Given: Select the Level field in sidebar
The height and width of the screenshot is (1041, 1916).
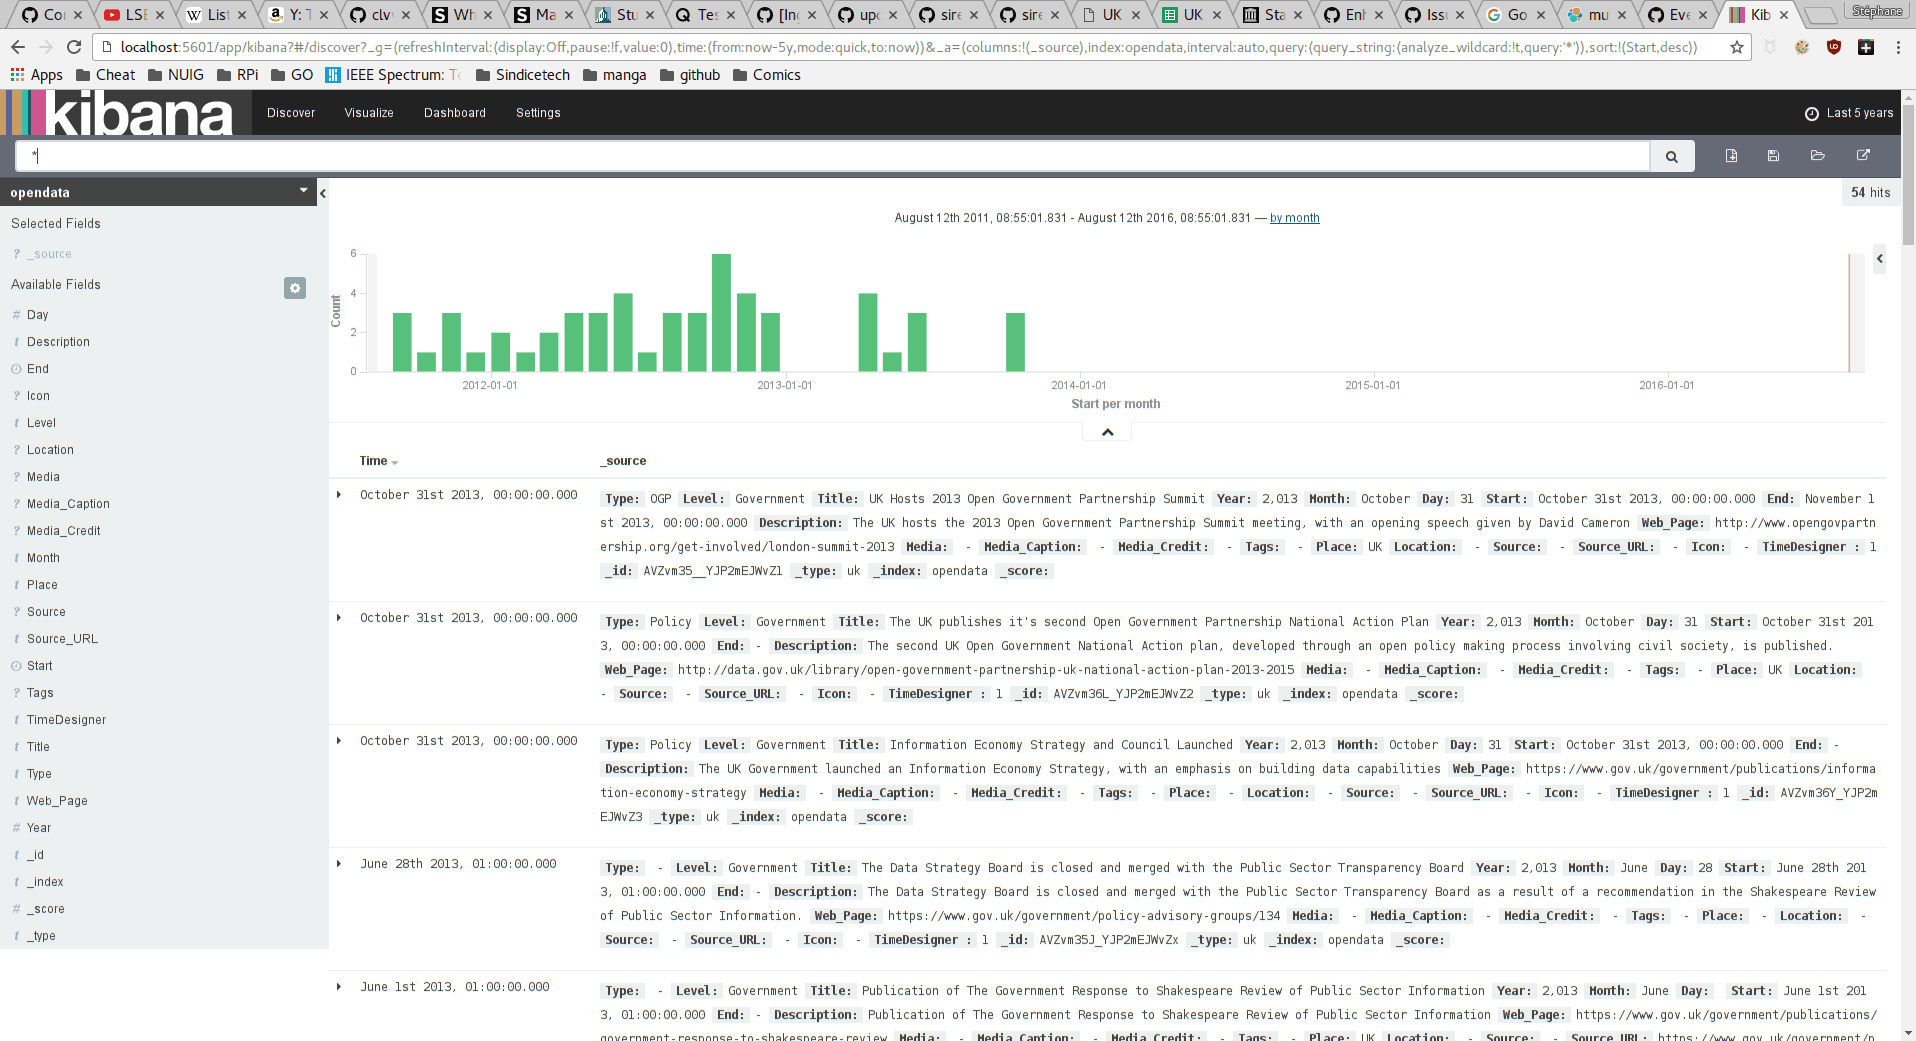Looking at the screenshot, I should tap(41, 423).
